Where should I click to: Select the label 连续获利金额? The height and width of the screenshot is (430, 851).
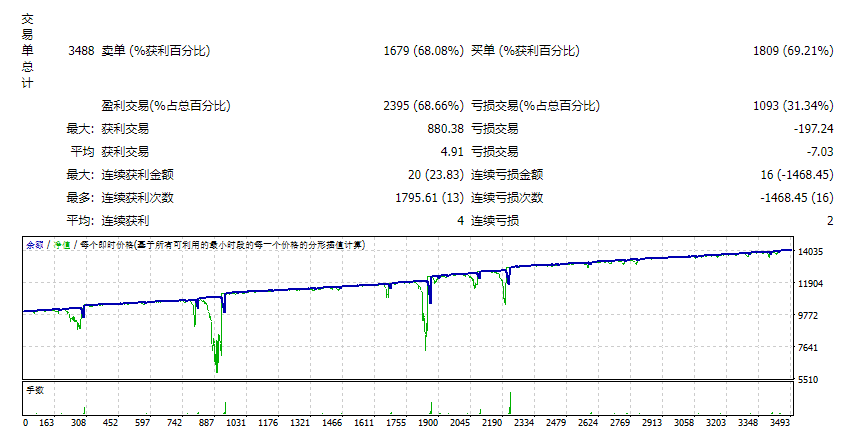point(137,175)
